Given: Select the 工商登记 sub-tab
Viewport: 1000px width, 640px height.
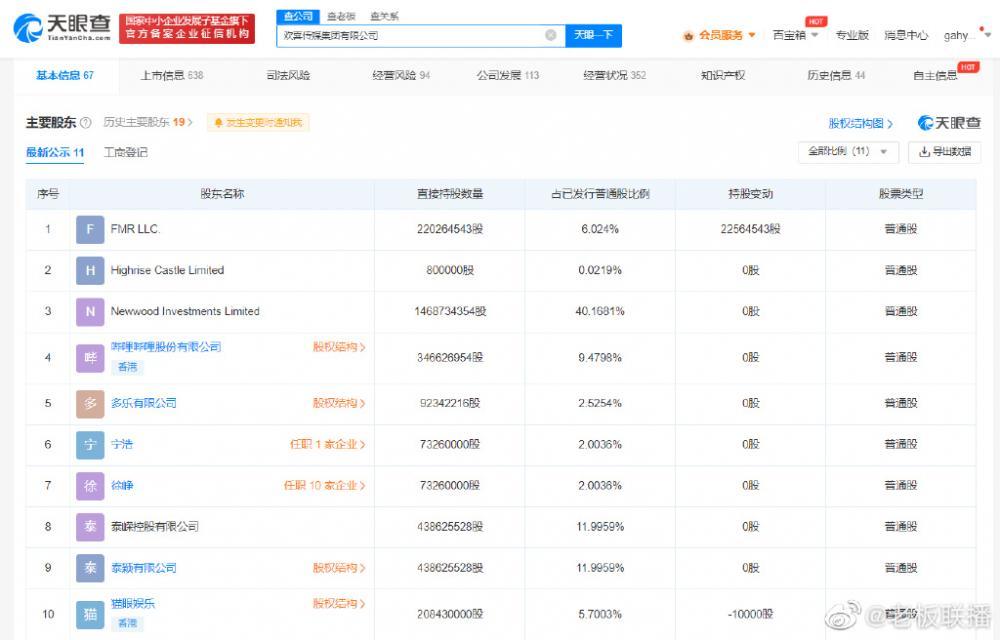Looking at the screenshot, I should 126,152.
